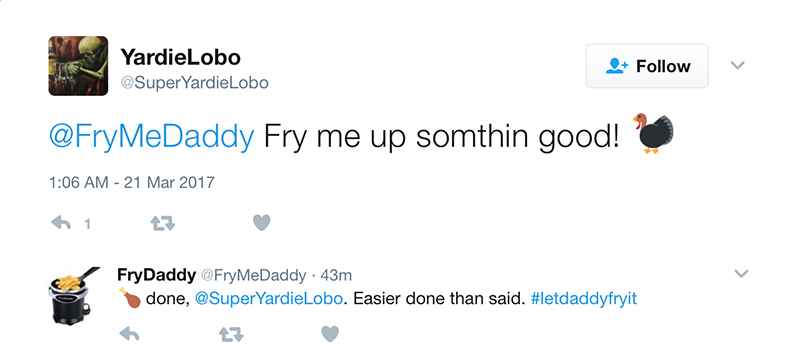Like FryDaddy's reply with the heart icon

pos(330,334)
